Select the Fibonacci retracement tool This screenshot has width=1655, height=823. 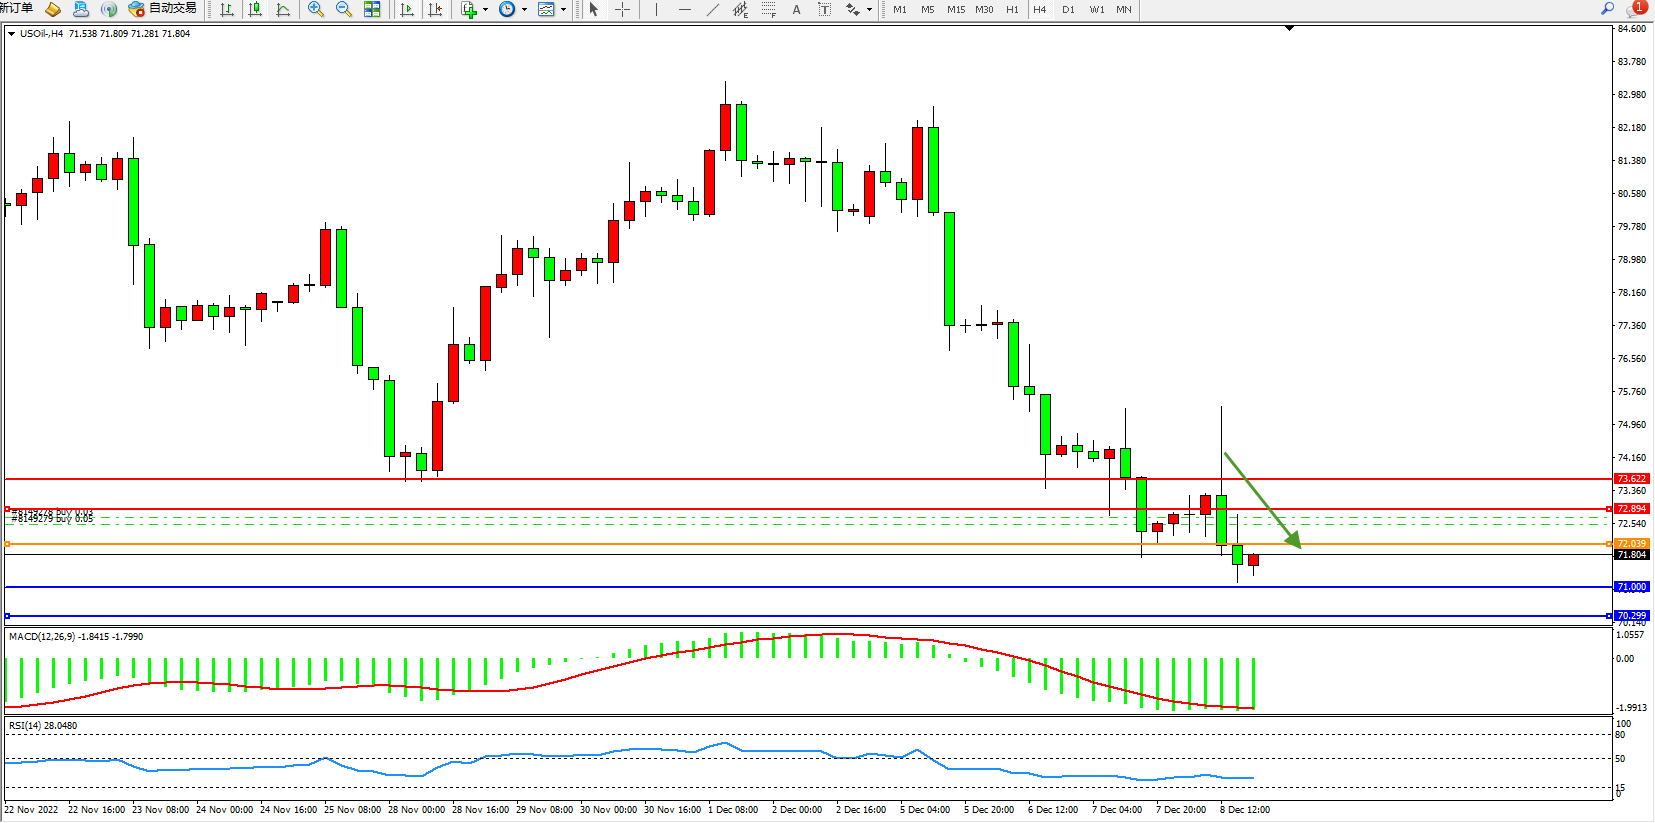(768, 9)
